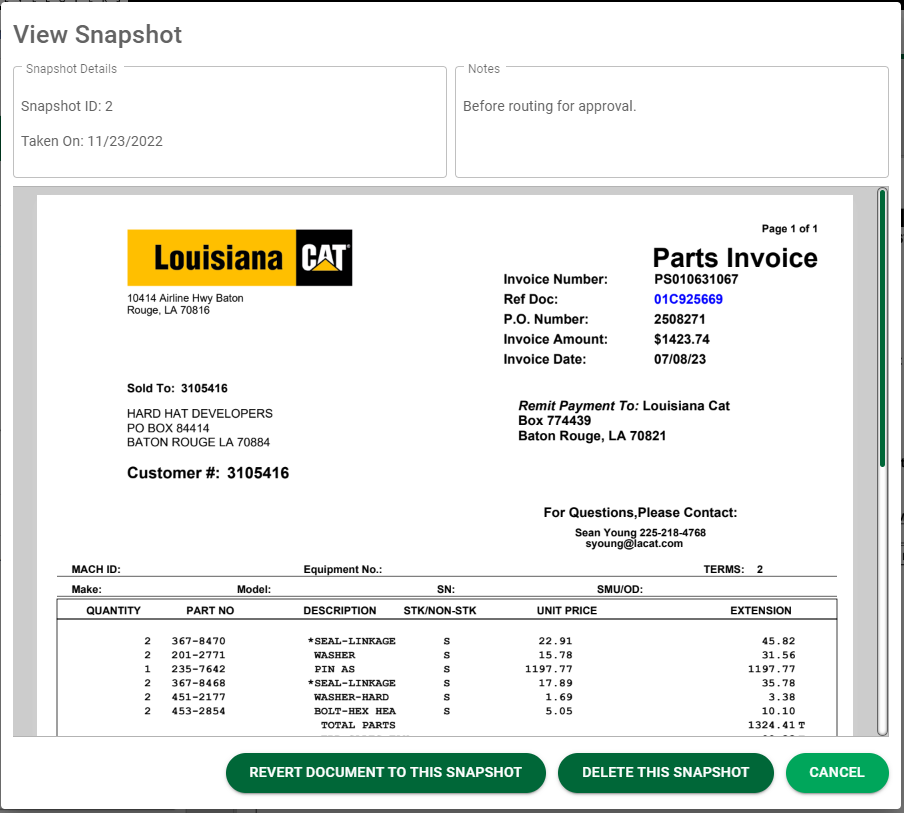Click the DESCRIPTION column header
This screenshot has width=904, height=813.
(x=340, y=611)
